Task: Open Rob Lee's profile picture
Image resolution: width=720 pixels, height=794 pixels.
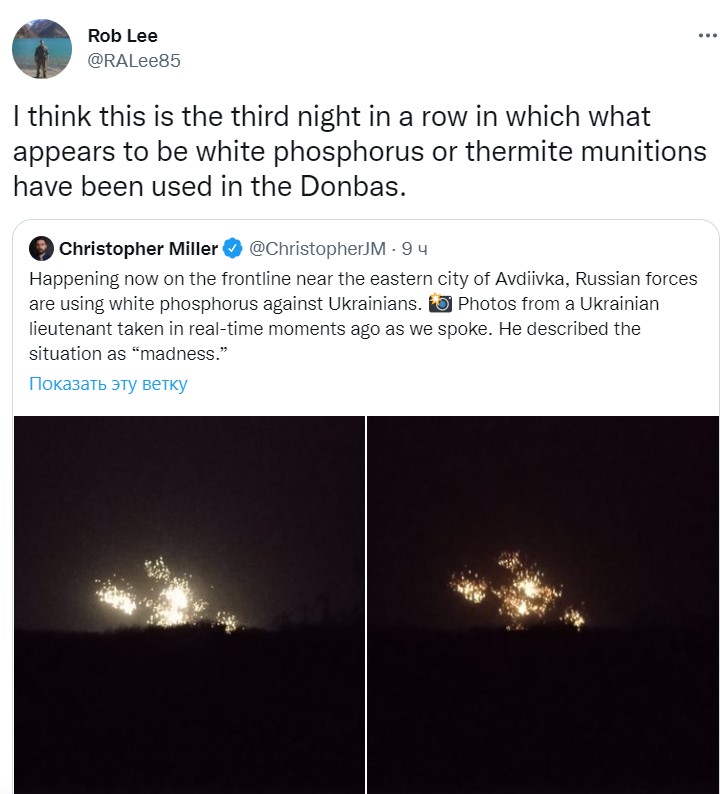Action: [41, 48]
